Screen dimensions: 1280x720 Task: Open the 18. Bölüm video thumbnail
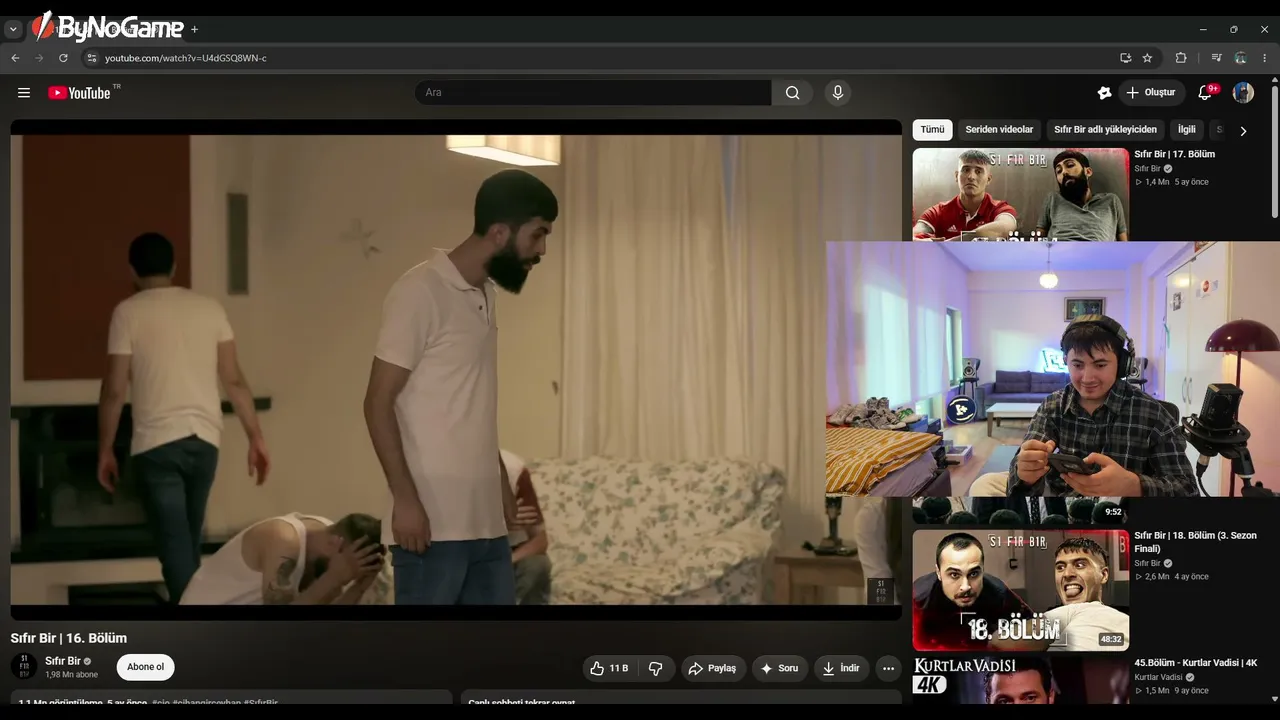(1020, 590)
